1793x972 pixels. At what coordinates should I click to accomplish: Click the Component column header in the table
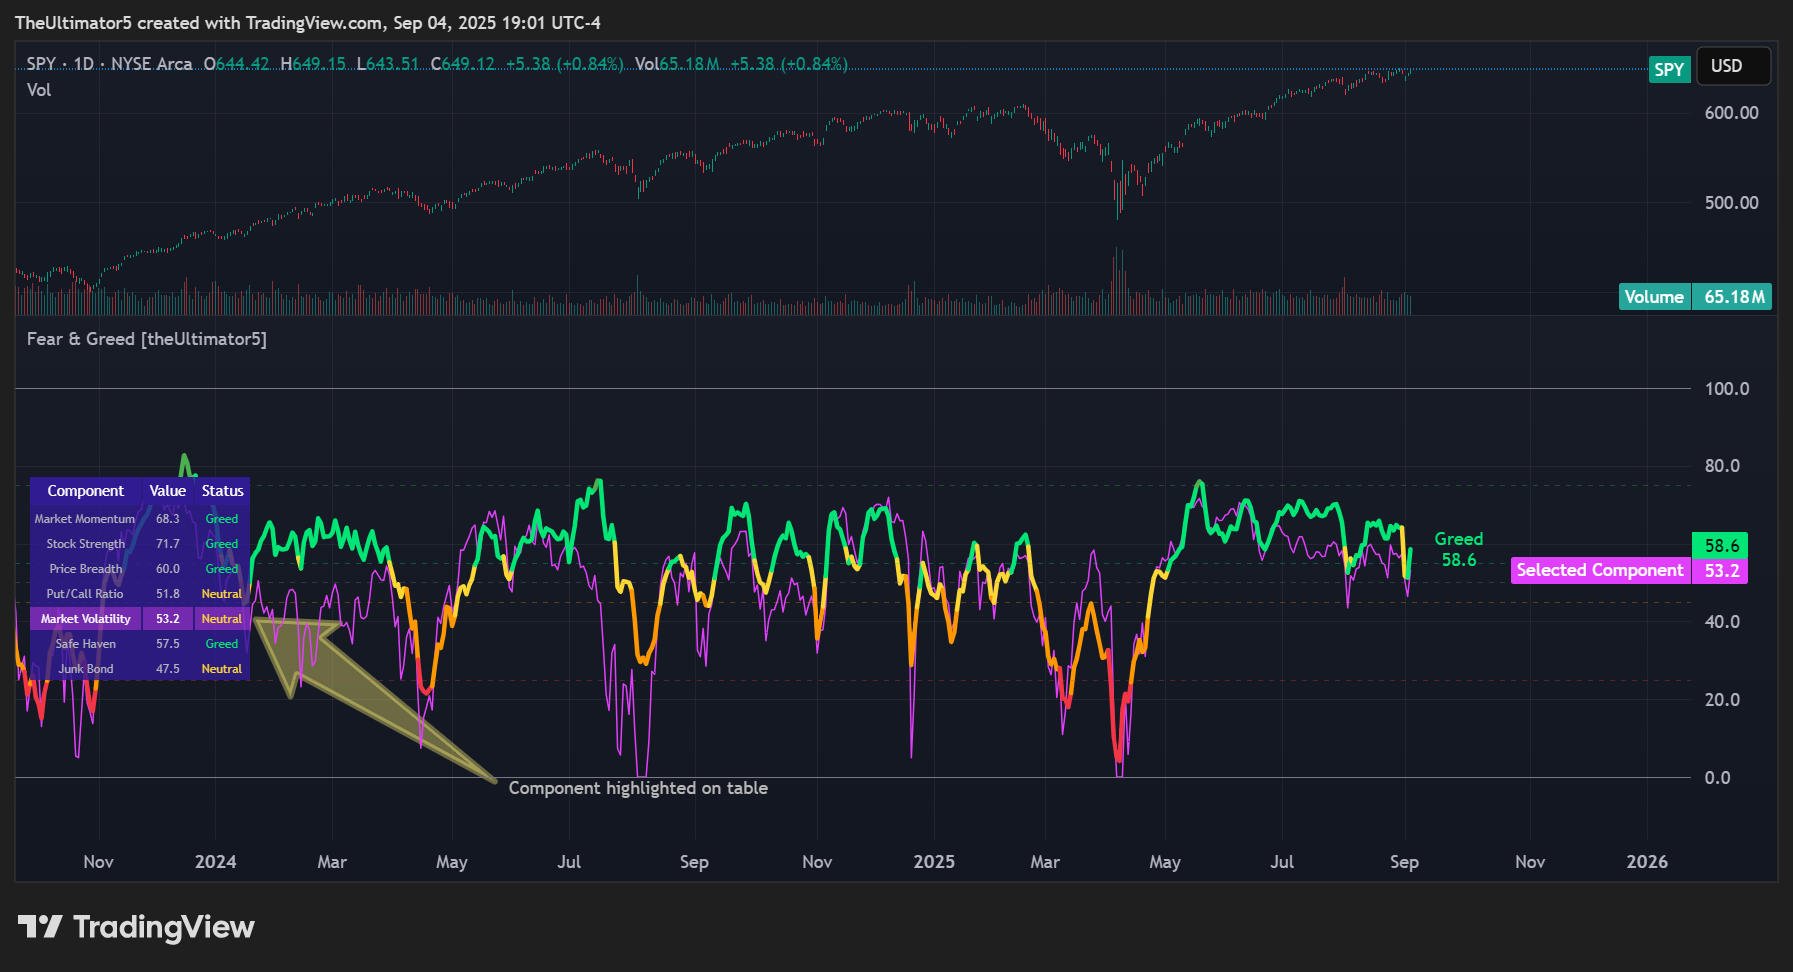(86, 491)
